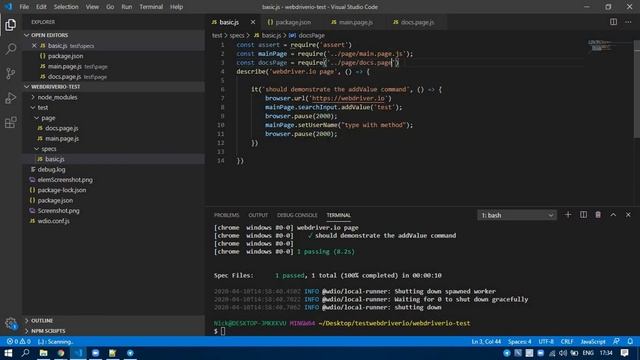
Task: Open File Explorer from the taskbar
Action: click(x=43, y=353)
